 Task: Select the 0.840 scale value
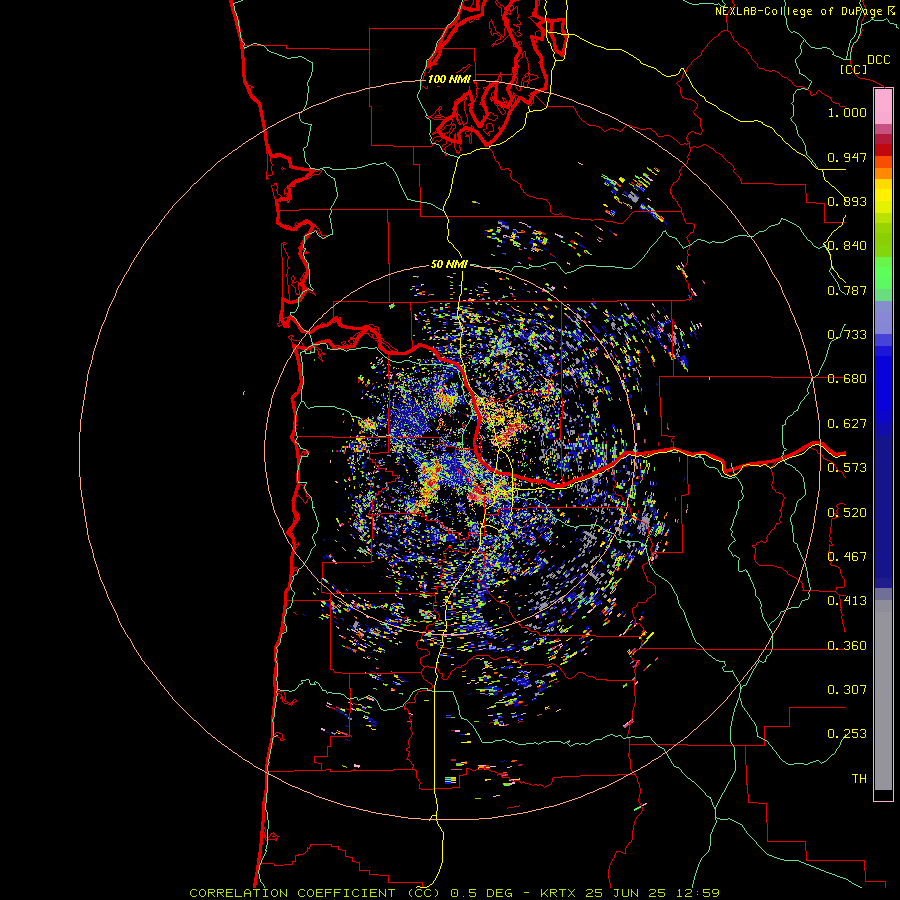coord(847,246)
